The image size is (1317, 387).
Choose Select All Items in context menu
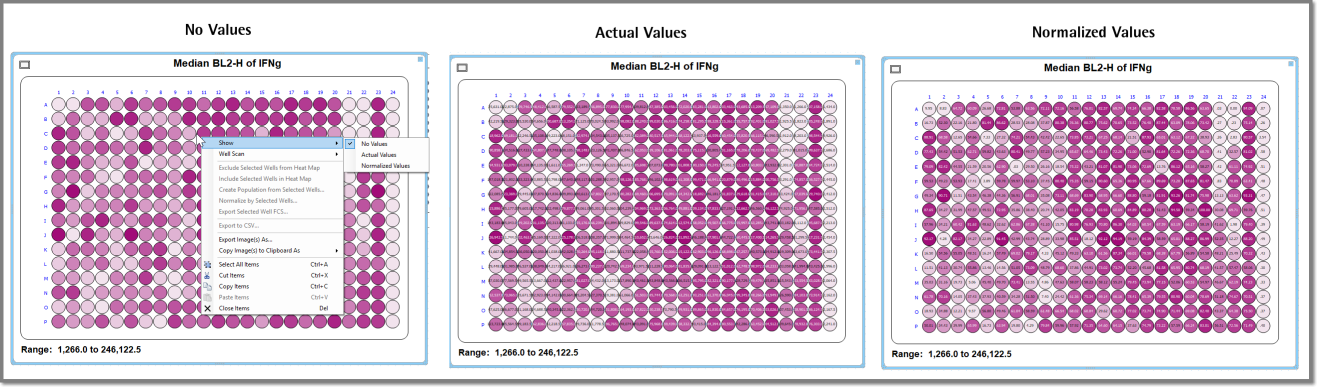[272, 264]
